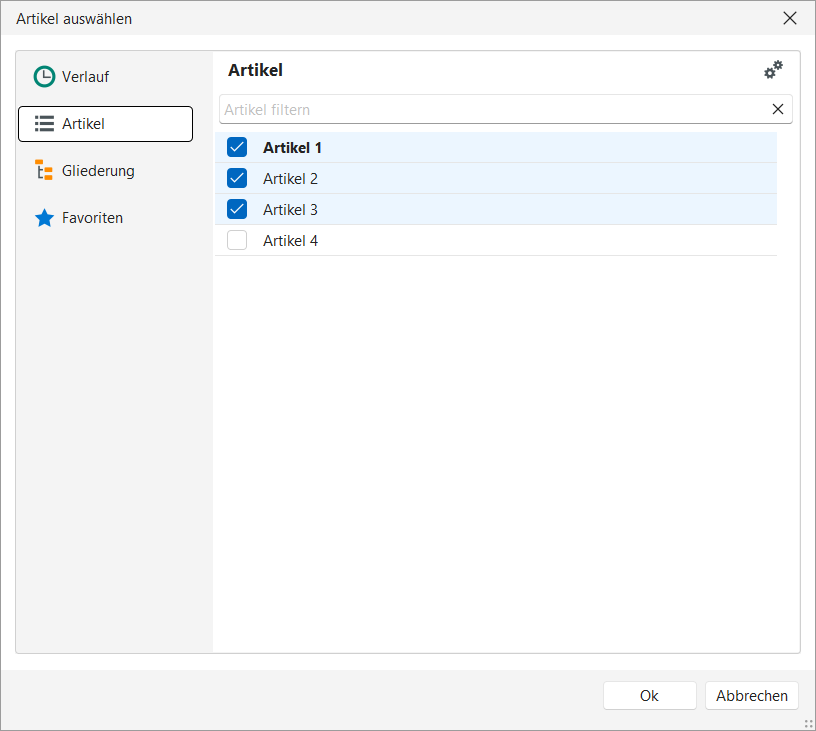Click the blue Favoriten star icon
The image size is (816, 731).
click(x=44, y=218)
